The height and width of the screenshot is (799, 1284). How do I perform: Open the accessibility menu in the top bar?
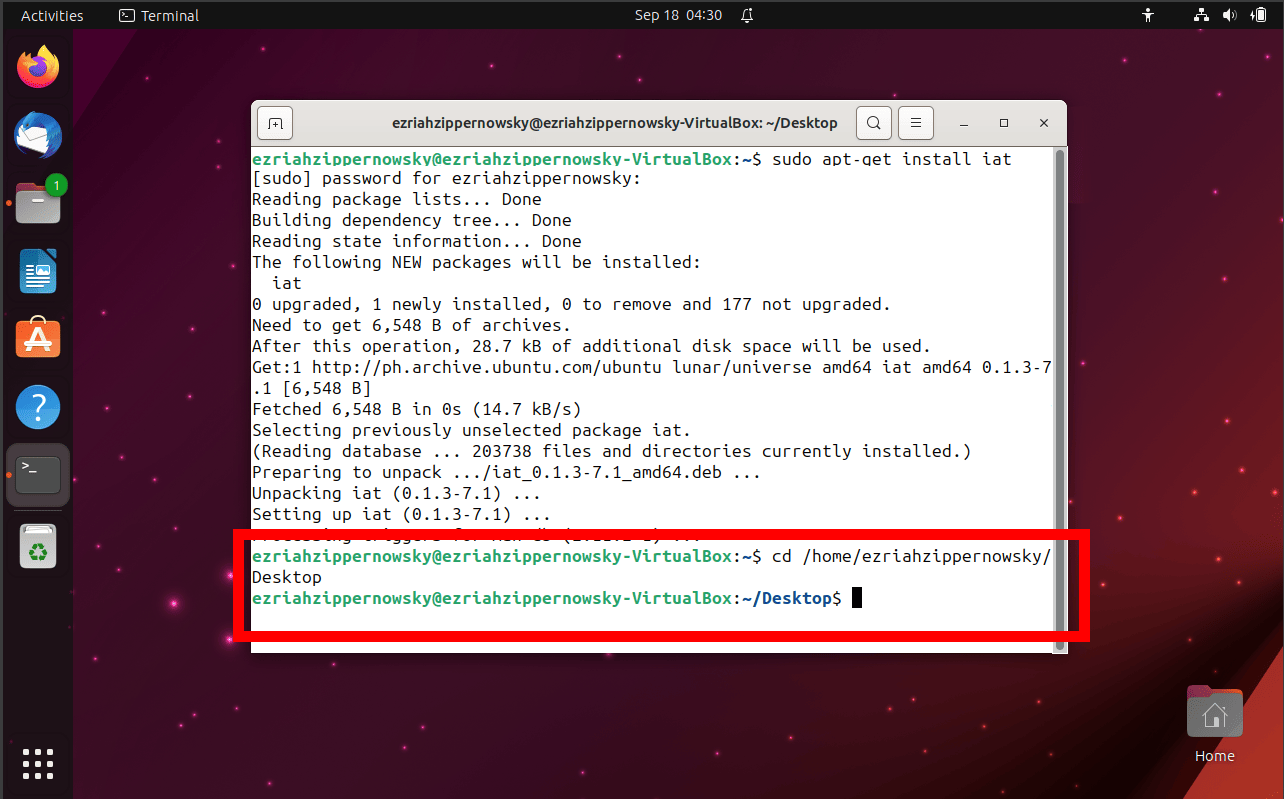coord(1148,15)
